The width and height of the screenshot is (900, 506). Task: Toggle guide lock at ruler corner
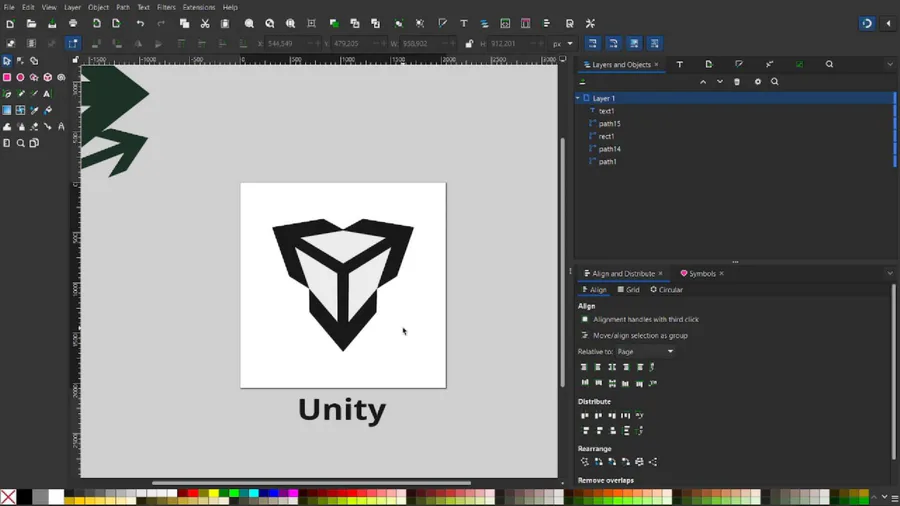click(75, 60)
